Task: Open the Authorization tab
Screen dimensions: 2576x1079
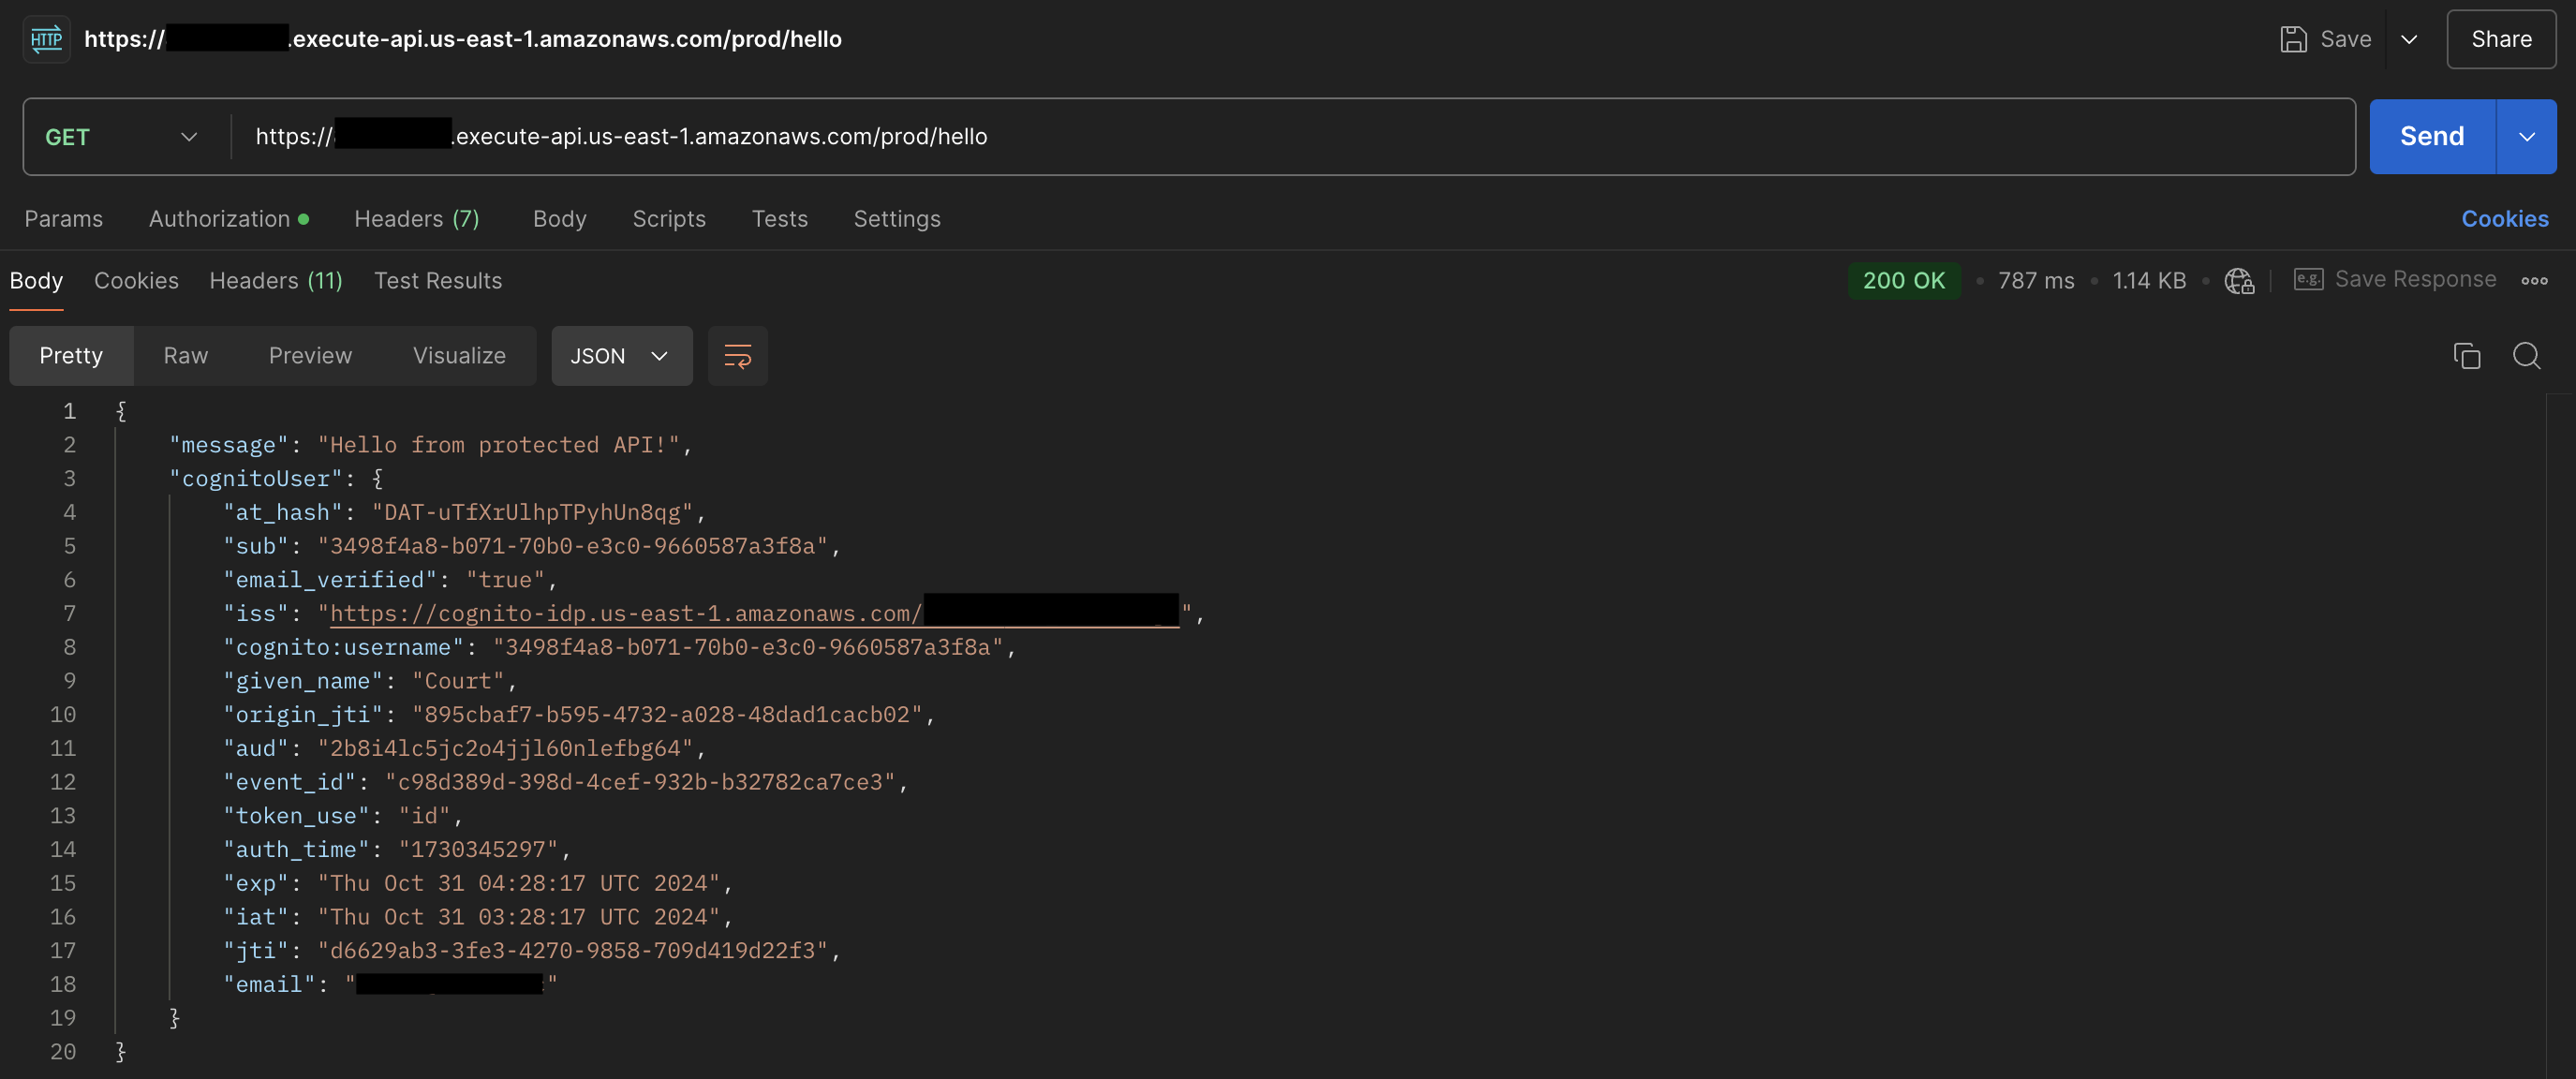Action: tap(228, 219)
